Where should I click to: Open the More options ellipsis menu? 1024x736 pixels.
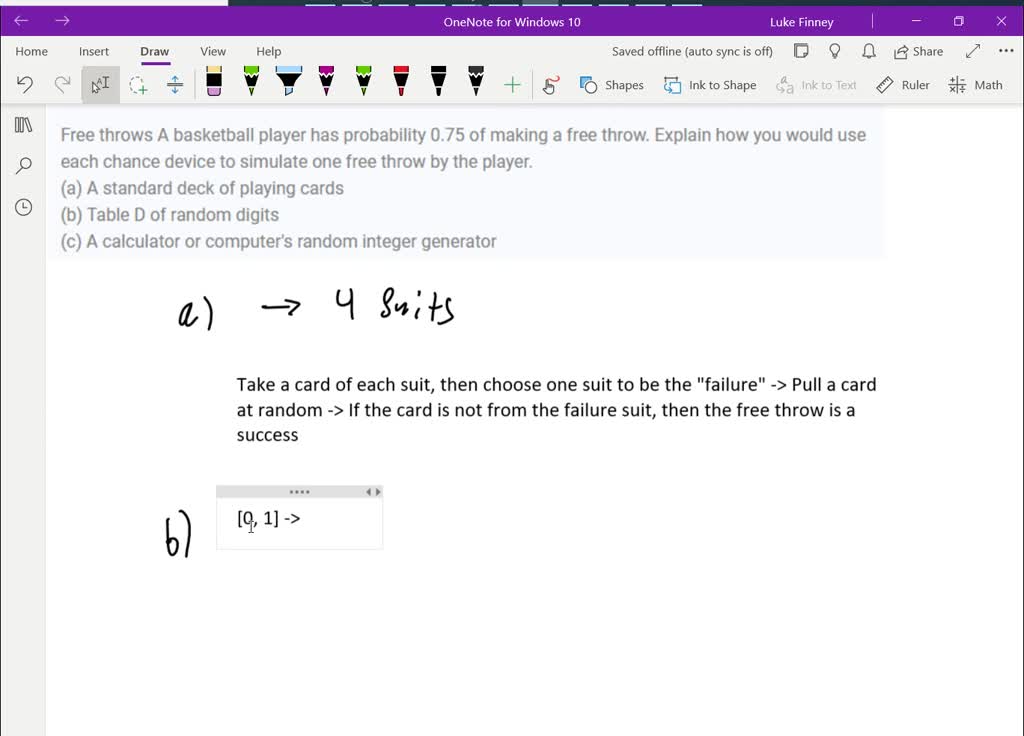1005,51
